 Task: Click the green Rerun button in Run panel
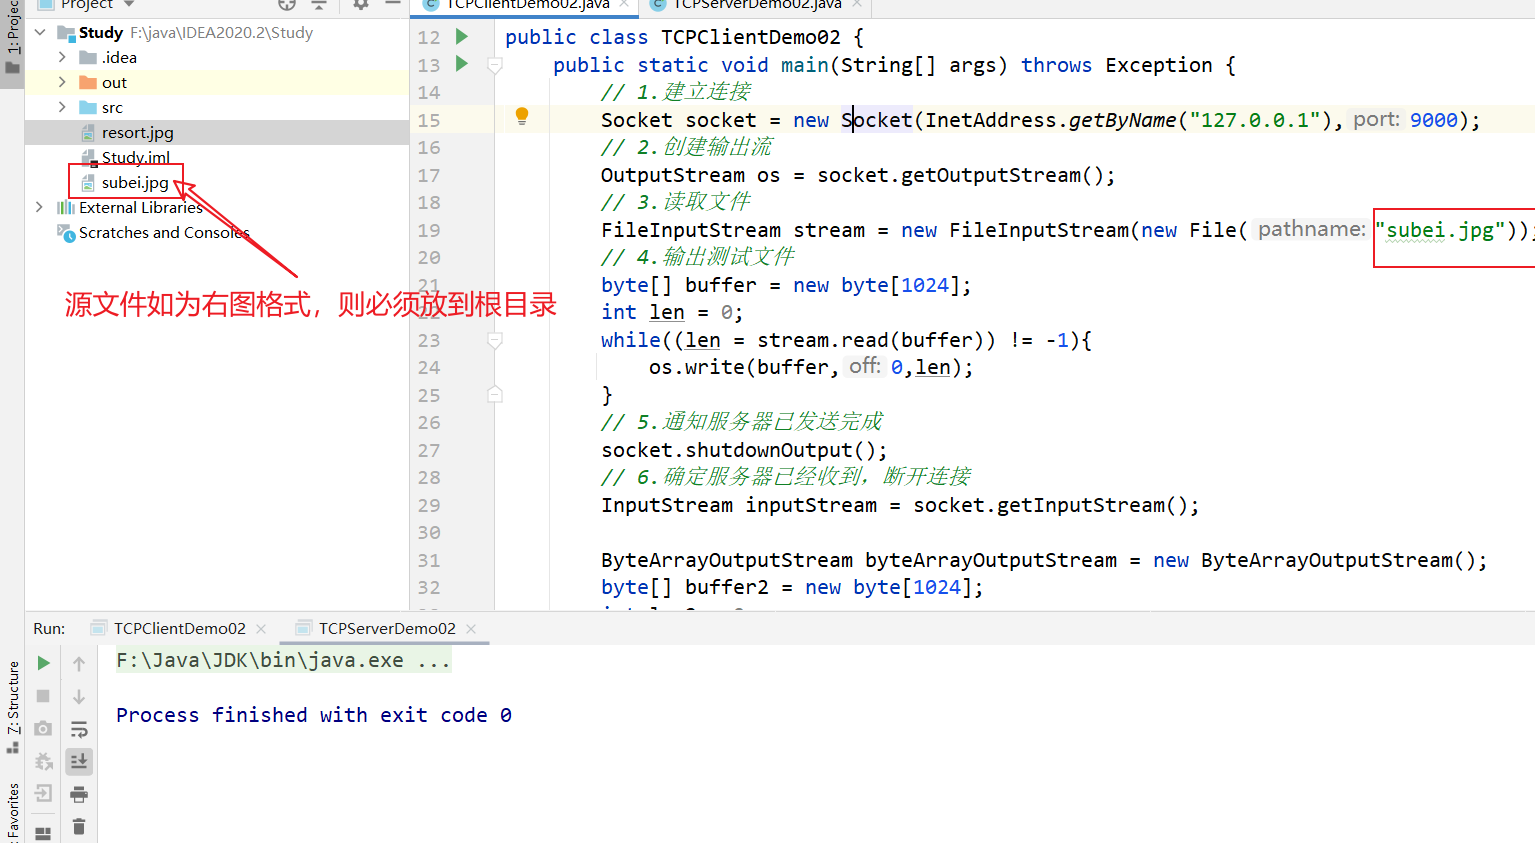(43, 663)
